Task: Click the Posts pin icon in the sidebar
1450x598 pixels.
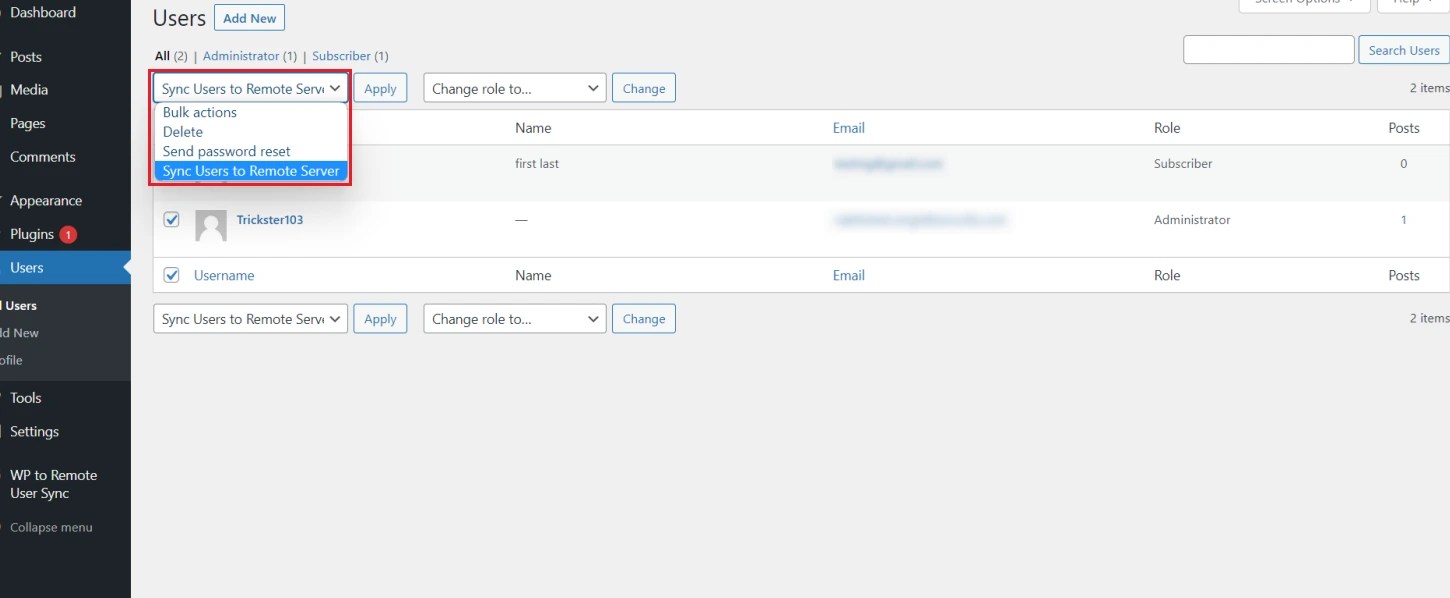Action: point(3,57)
